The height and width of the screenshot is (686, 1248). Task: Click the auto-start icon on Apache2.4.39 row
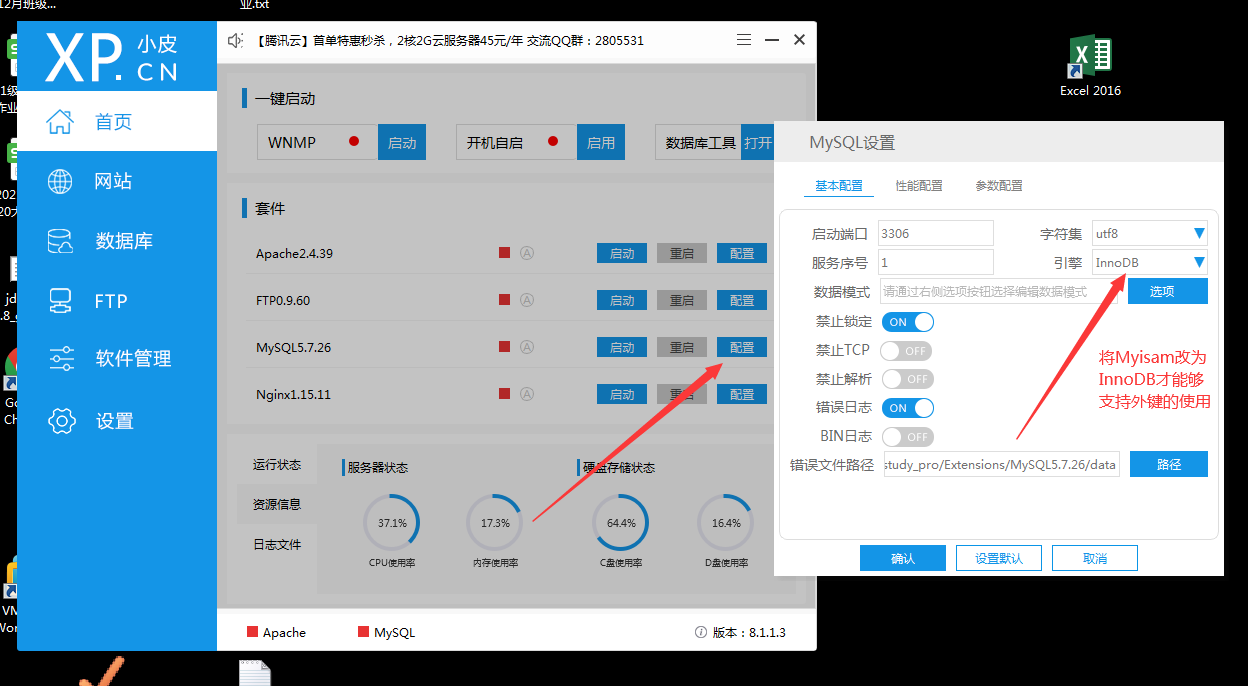click(x=527, y=253)
